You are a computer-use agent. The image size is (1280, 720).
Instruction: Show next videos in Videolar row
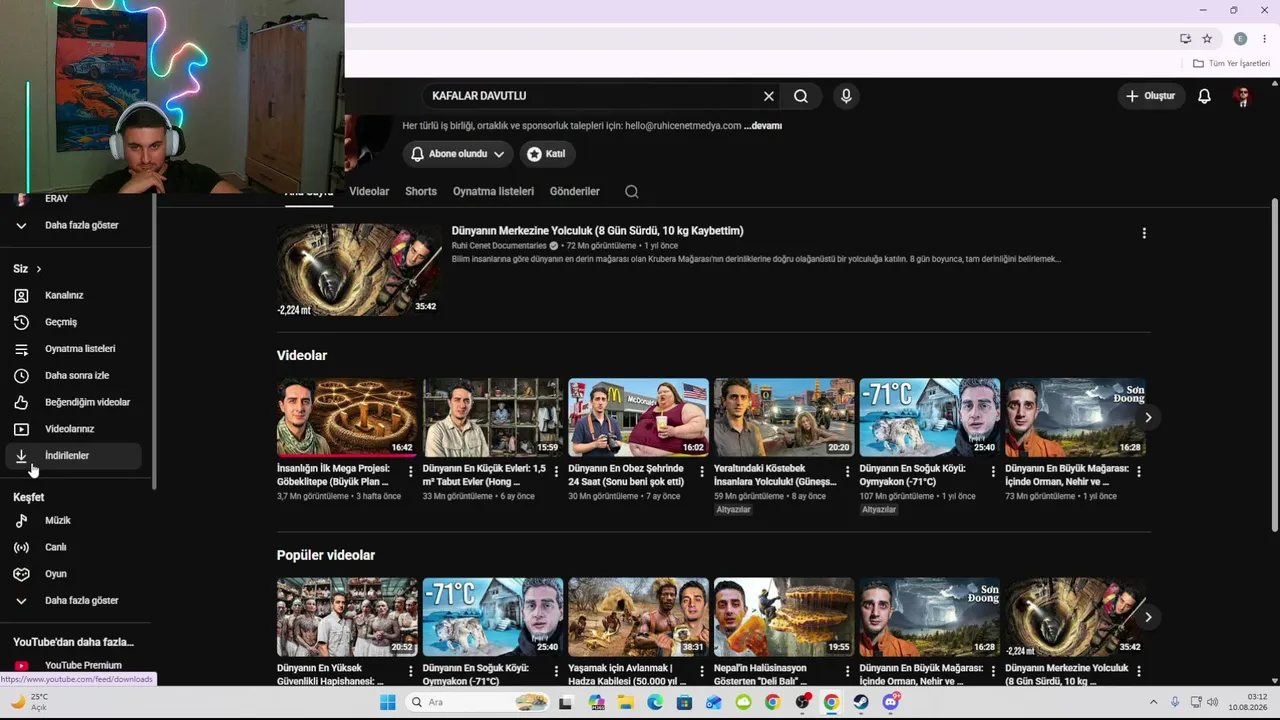coord(1148,417)
